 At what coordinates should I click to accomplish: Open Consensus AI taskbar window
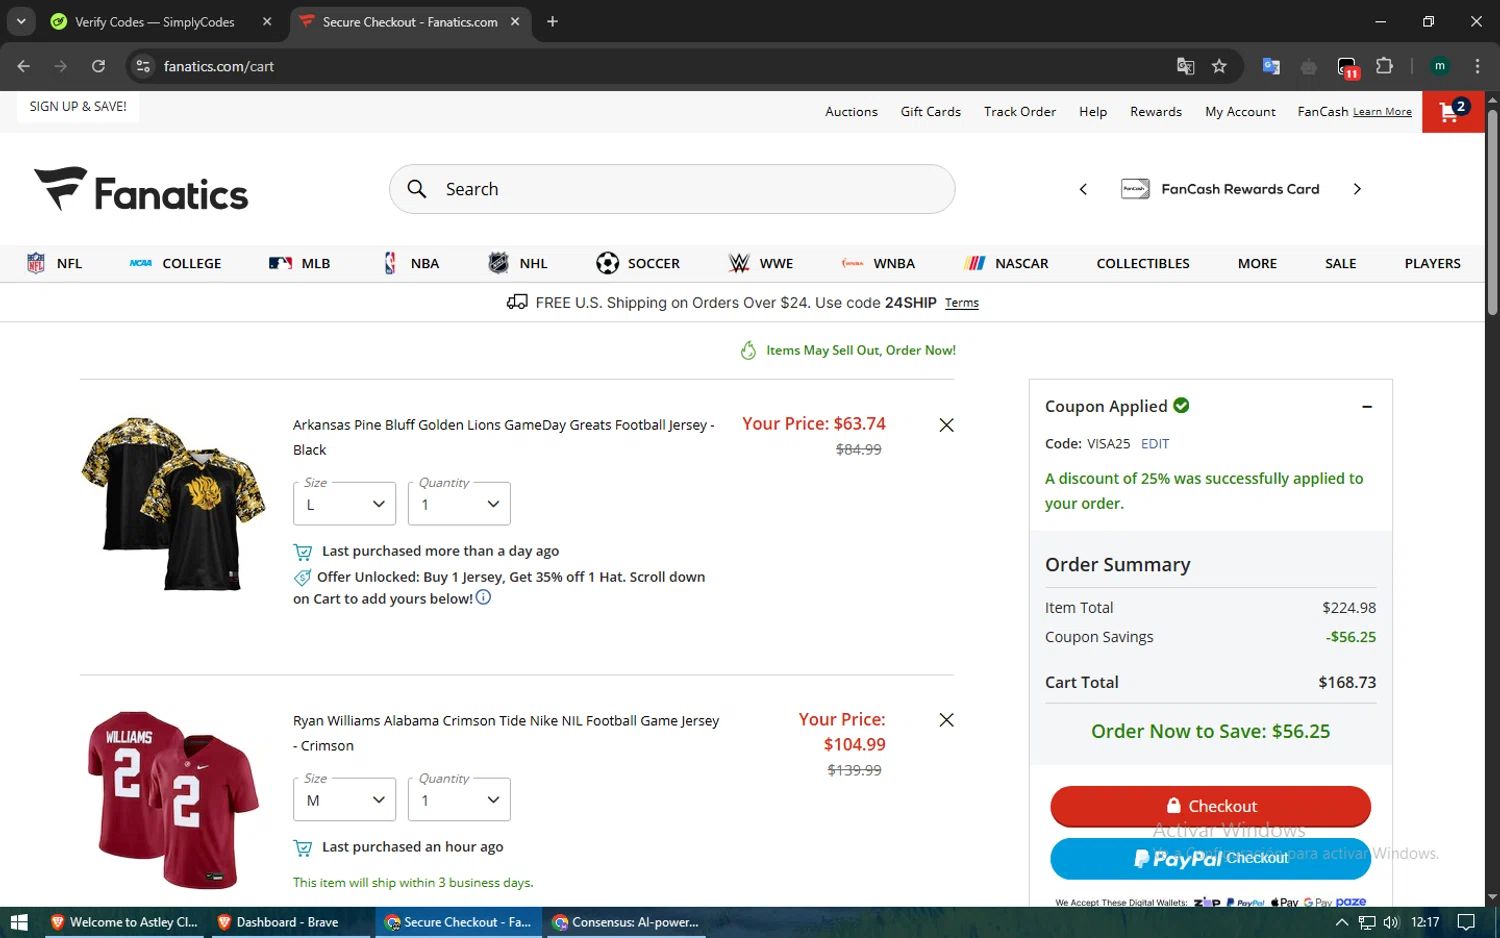point(626,922)
